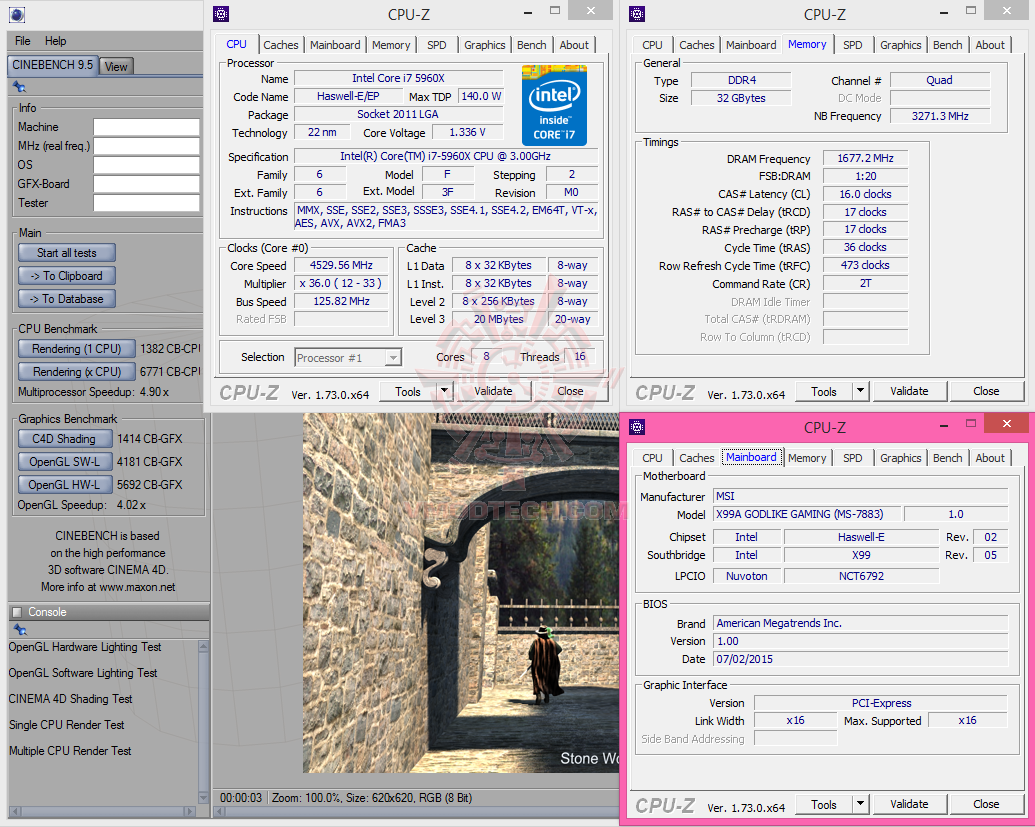Open the SPD tab in the processor info window
1035x827 pixels.
point(437,45)
